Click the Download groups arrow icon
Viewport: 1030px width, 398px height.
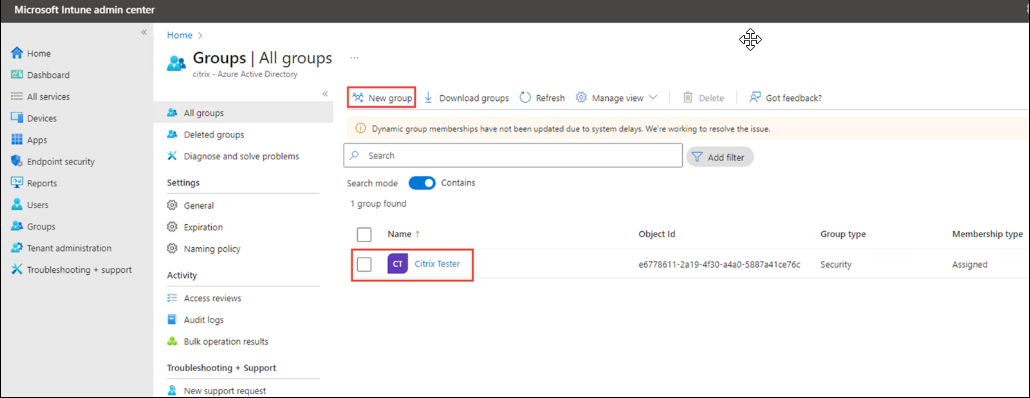pyautogui.click(x=428, y=98)
